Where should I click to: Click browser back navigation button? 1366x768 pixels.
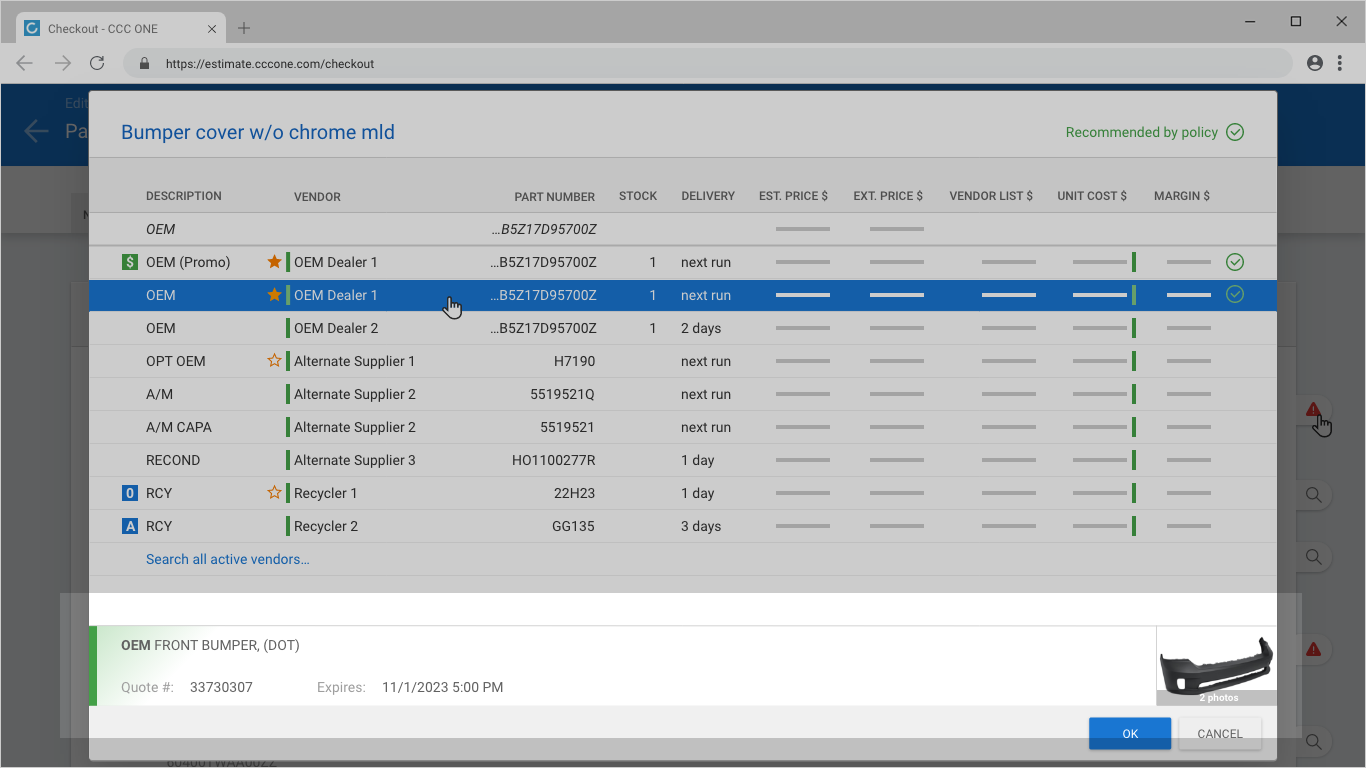[x=25, y=63]
